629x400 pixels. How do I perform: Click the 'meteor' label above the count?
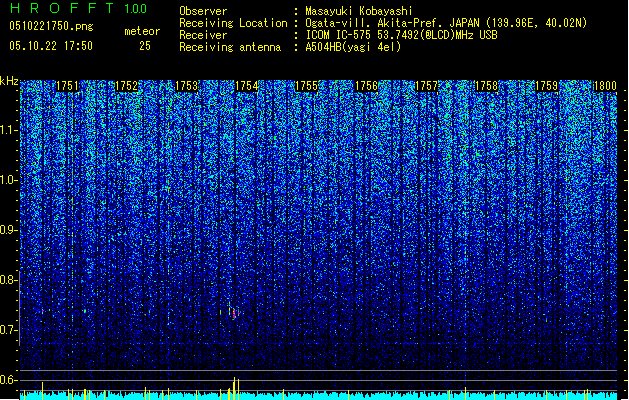(x=142, y=31)
